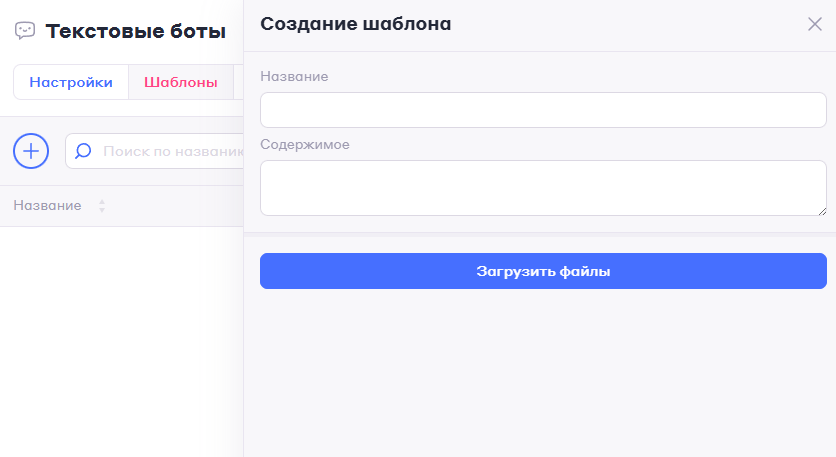Click the Название field label
This screenshot has width=836, height=457.
pyautogui.click(x=294, y=76)
